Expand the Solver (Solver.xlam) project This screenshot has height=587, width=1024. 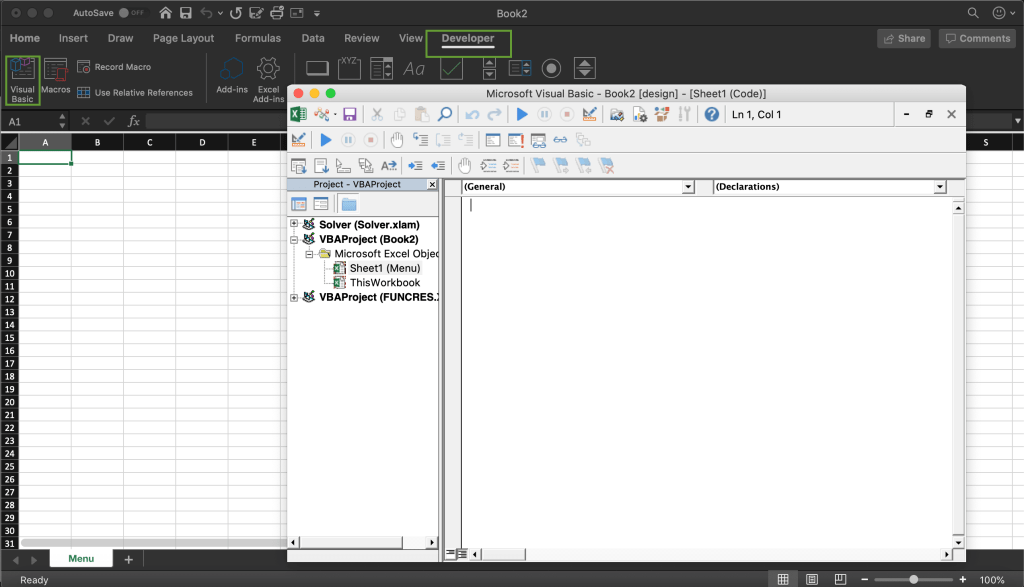tap(293, 224)
